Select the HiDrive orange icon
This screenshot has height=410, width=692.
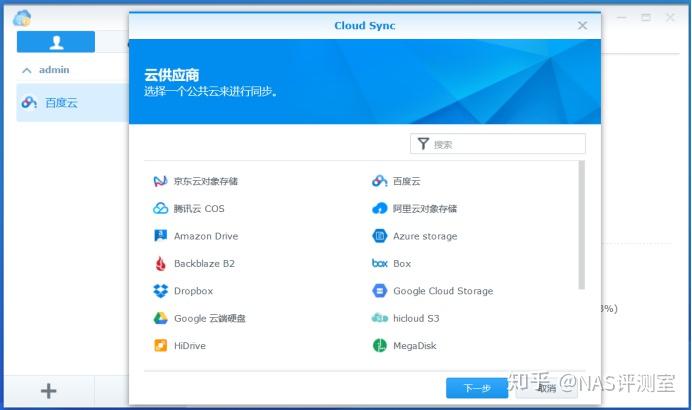click(x=160, y=346)
